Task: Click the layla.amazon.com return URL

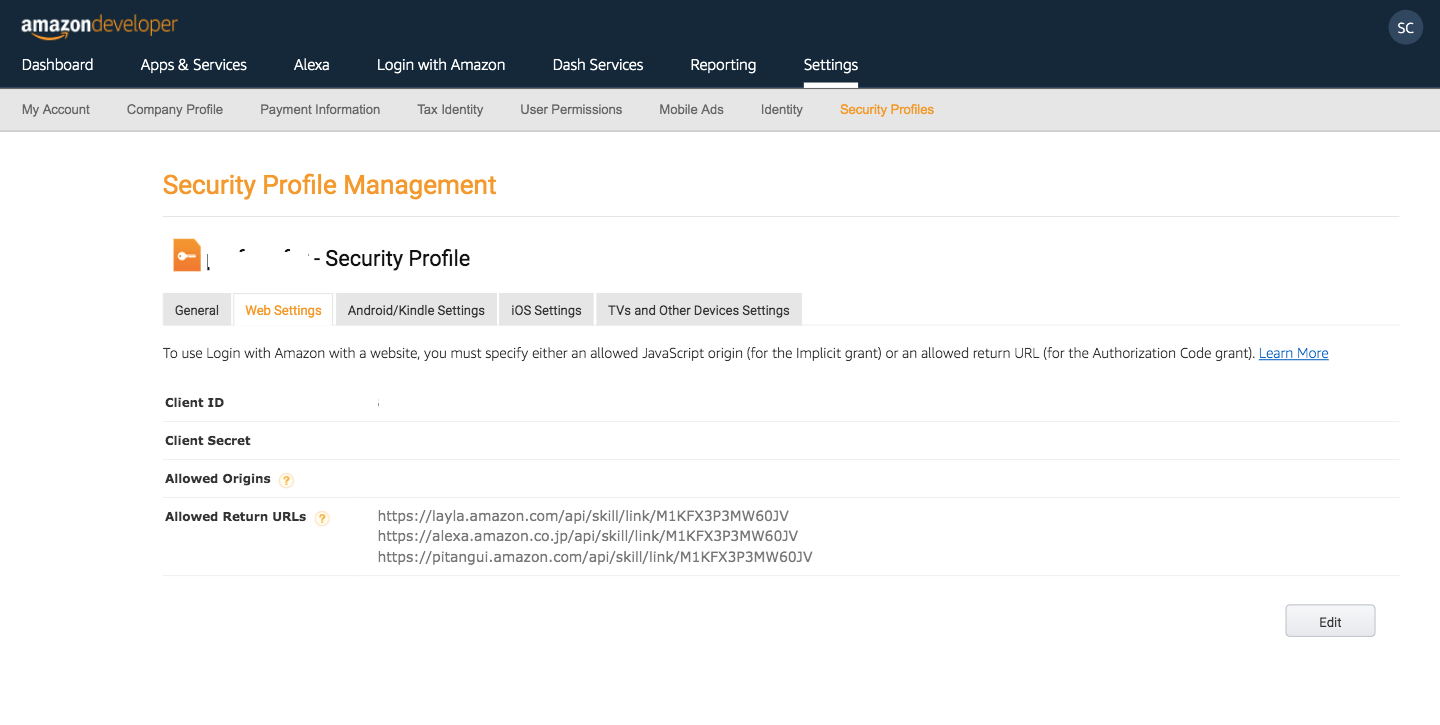Action: click(x=583, y=516)
